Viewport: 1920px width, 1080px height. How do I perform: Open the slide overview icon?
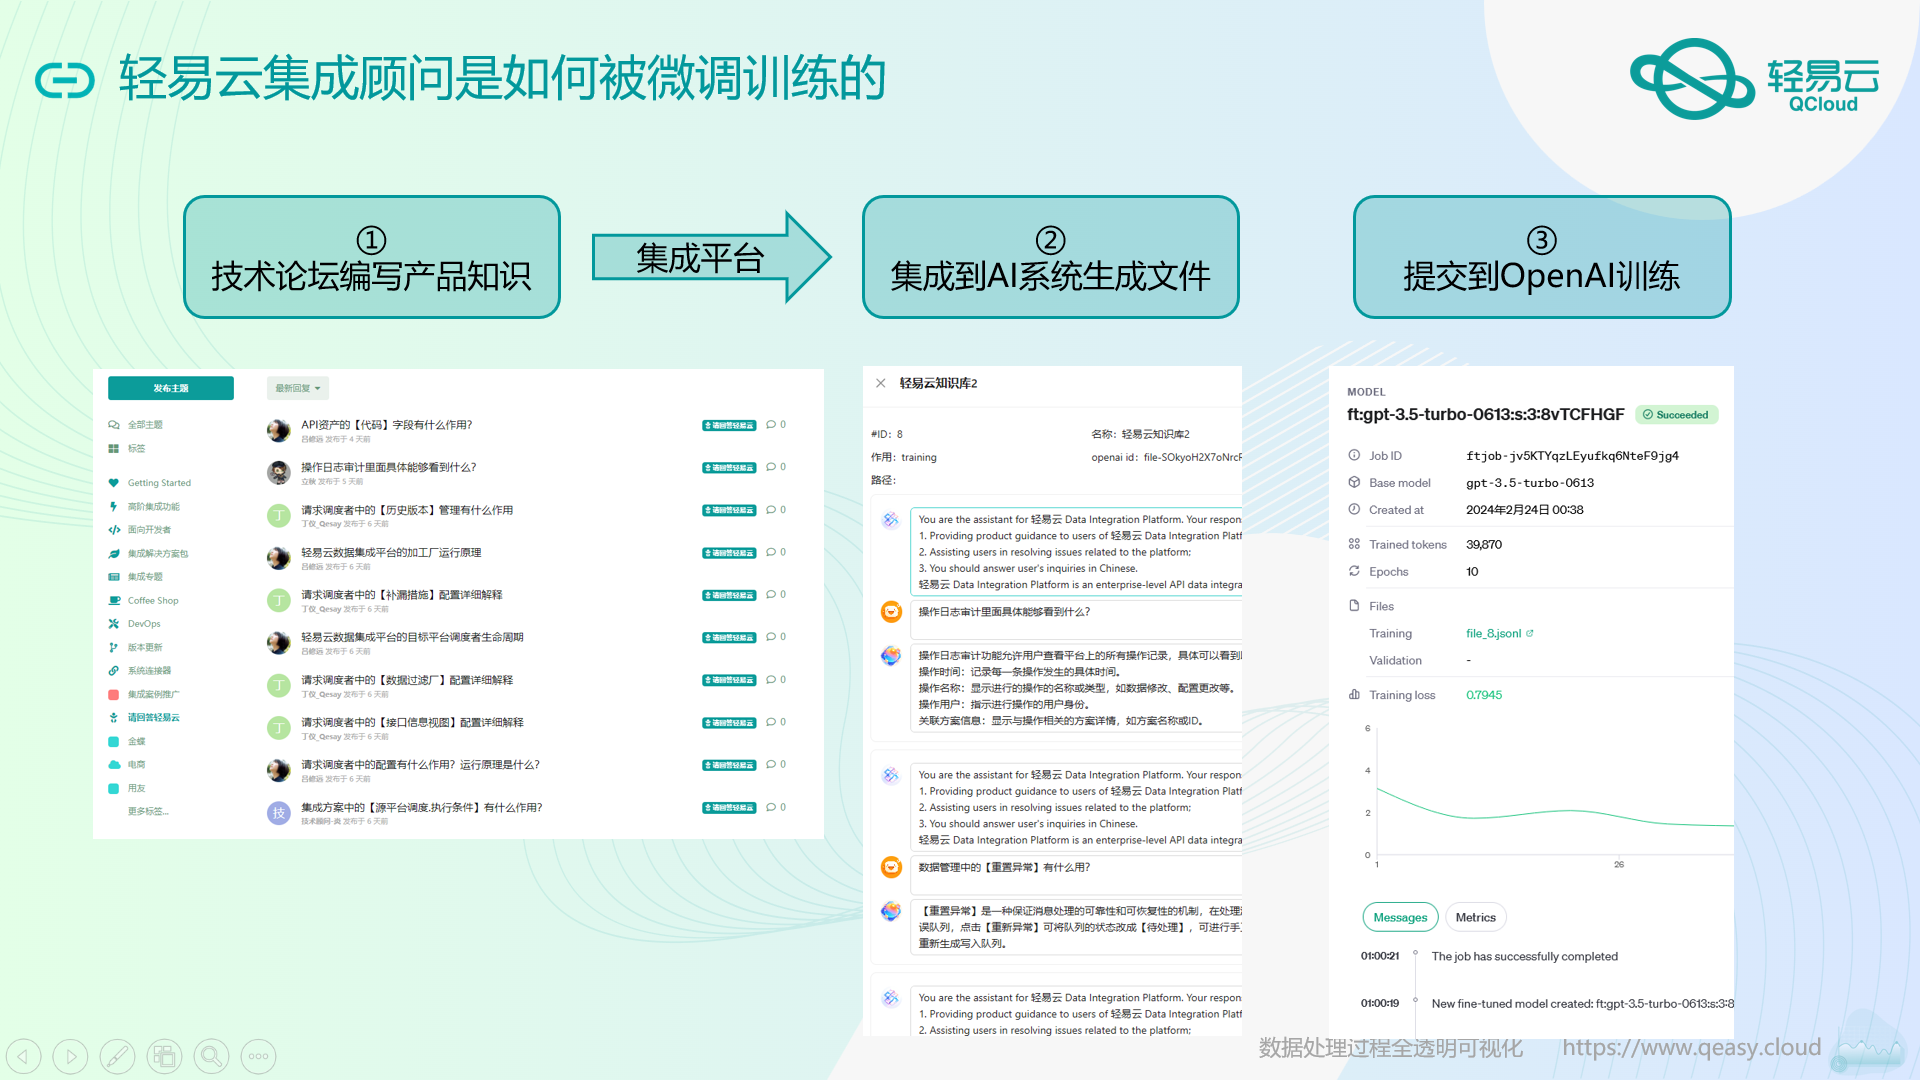click(x=164, y=1056)
